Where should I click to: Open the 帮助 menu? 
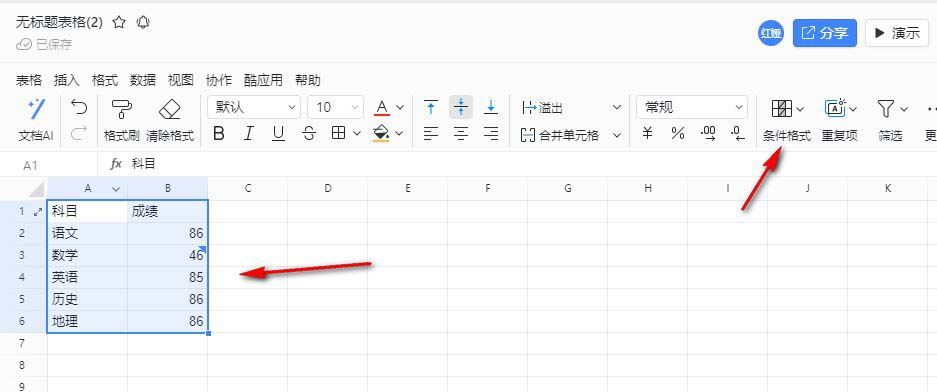click(x=308, y=80)
